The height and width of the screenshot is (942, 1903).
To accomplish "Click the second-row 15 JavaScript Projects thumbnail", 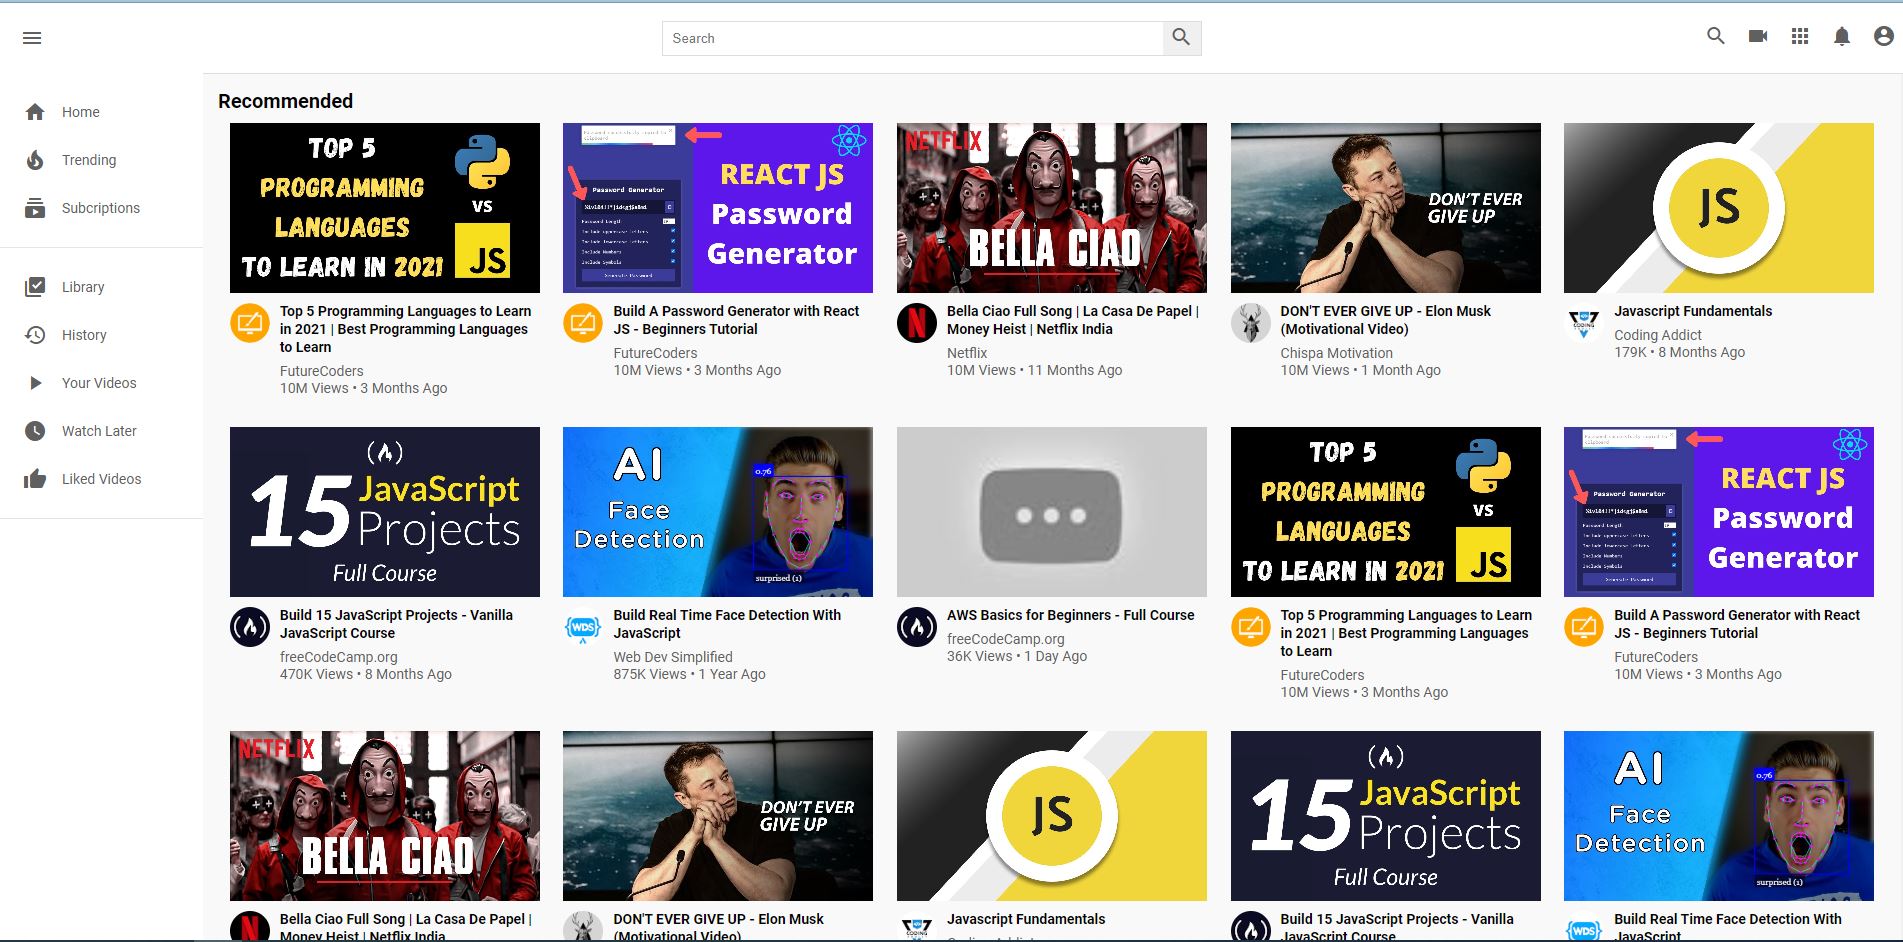I will point(385,512).
